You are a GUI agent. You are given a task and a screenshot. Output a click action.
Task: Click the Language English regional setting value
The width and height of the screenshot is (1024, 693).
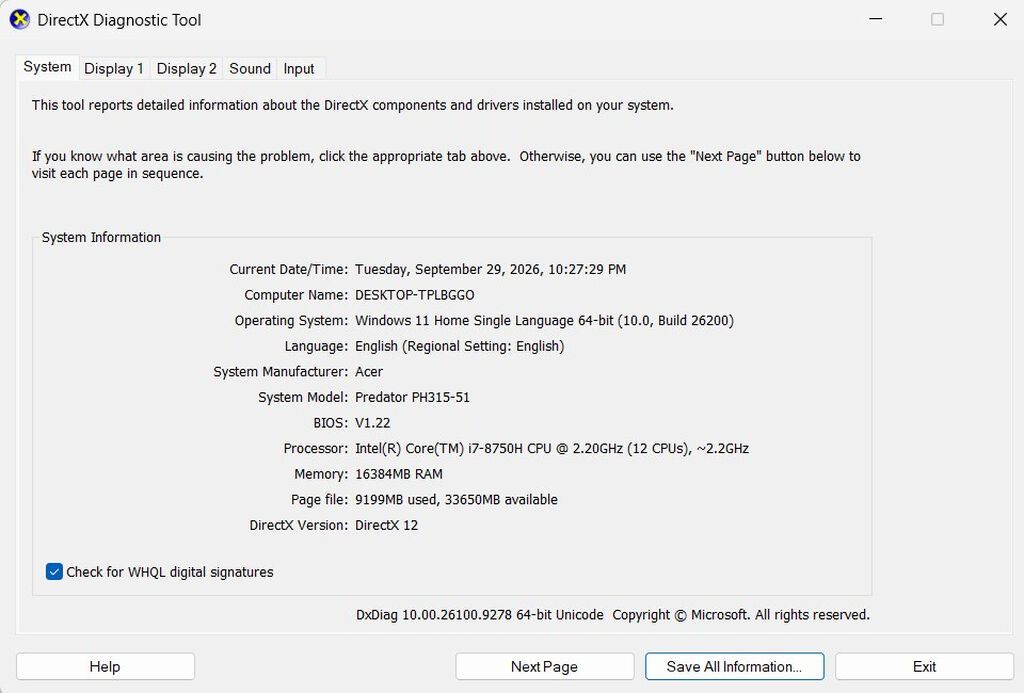click(459, 346)
